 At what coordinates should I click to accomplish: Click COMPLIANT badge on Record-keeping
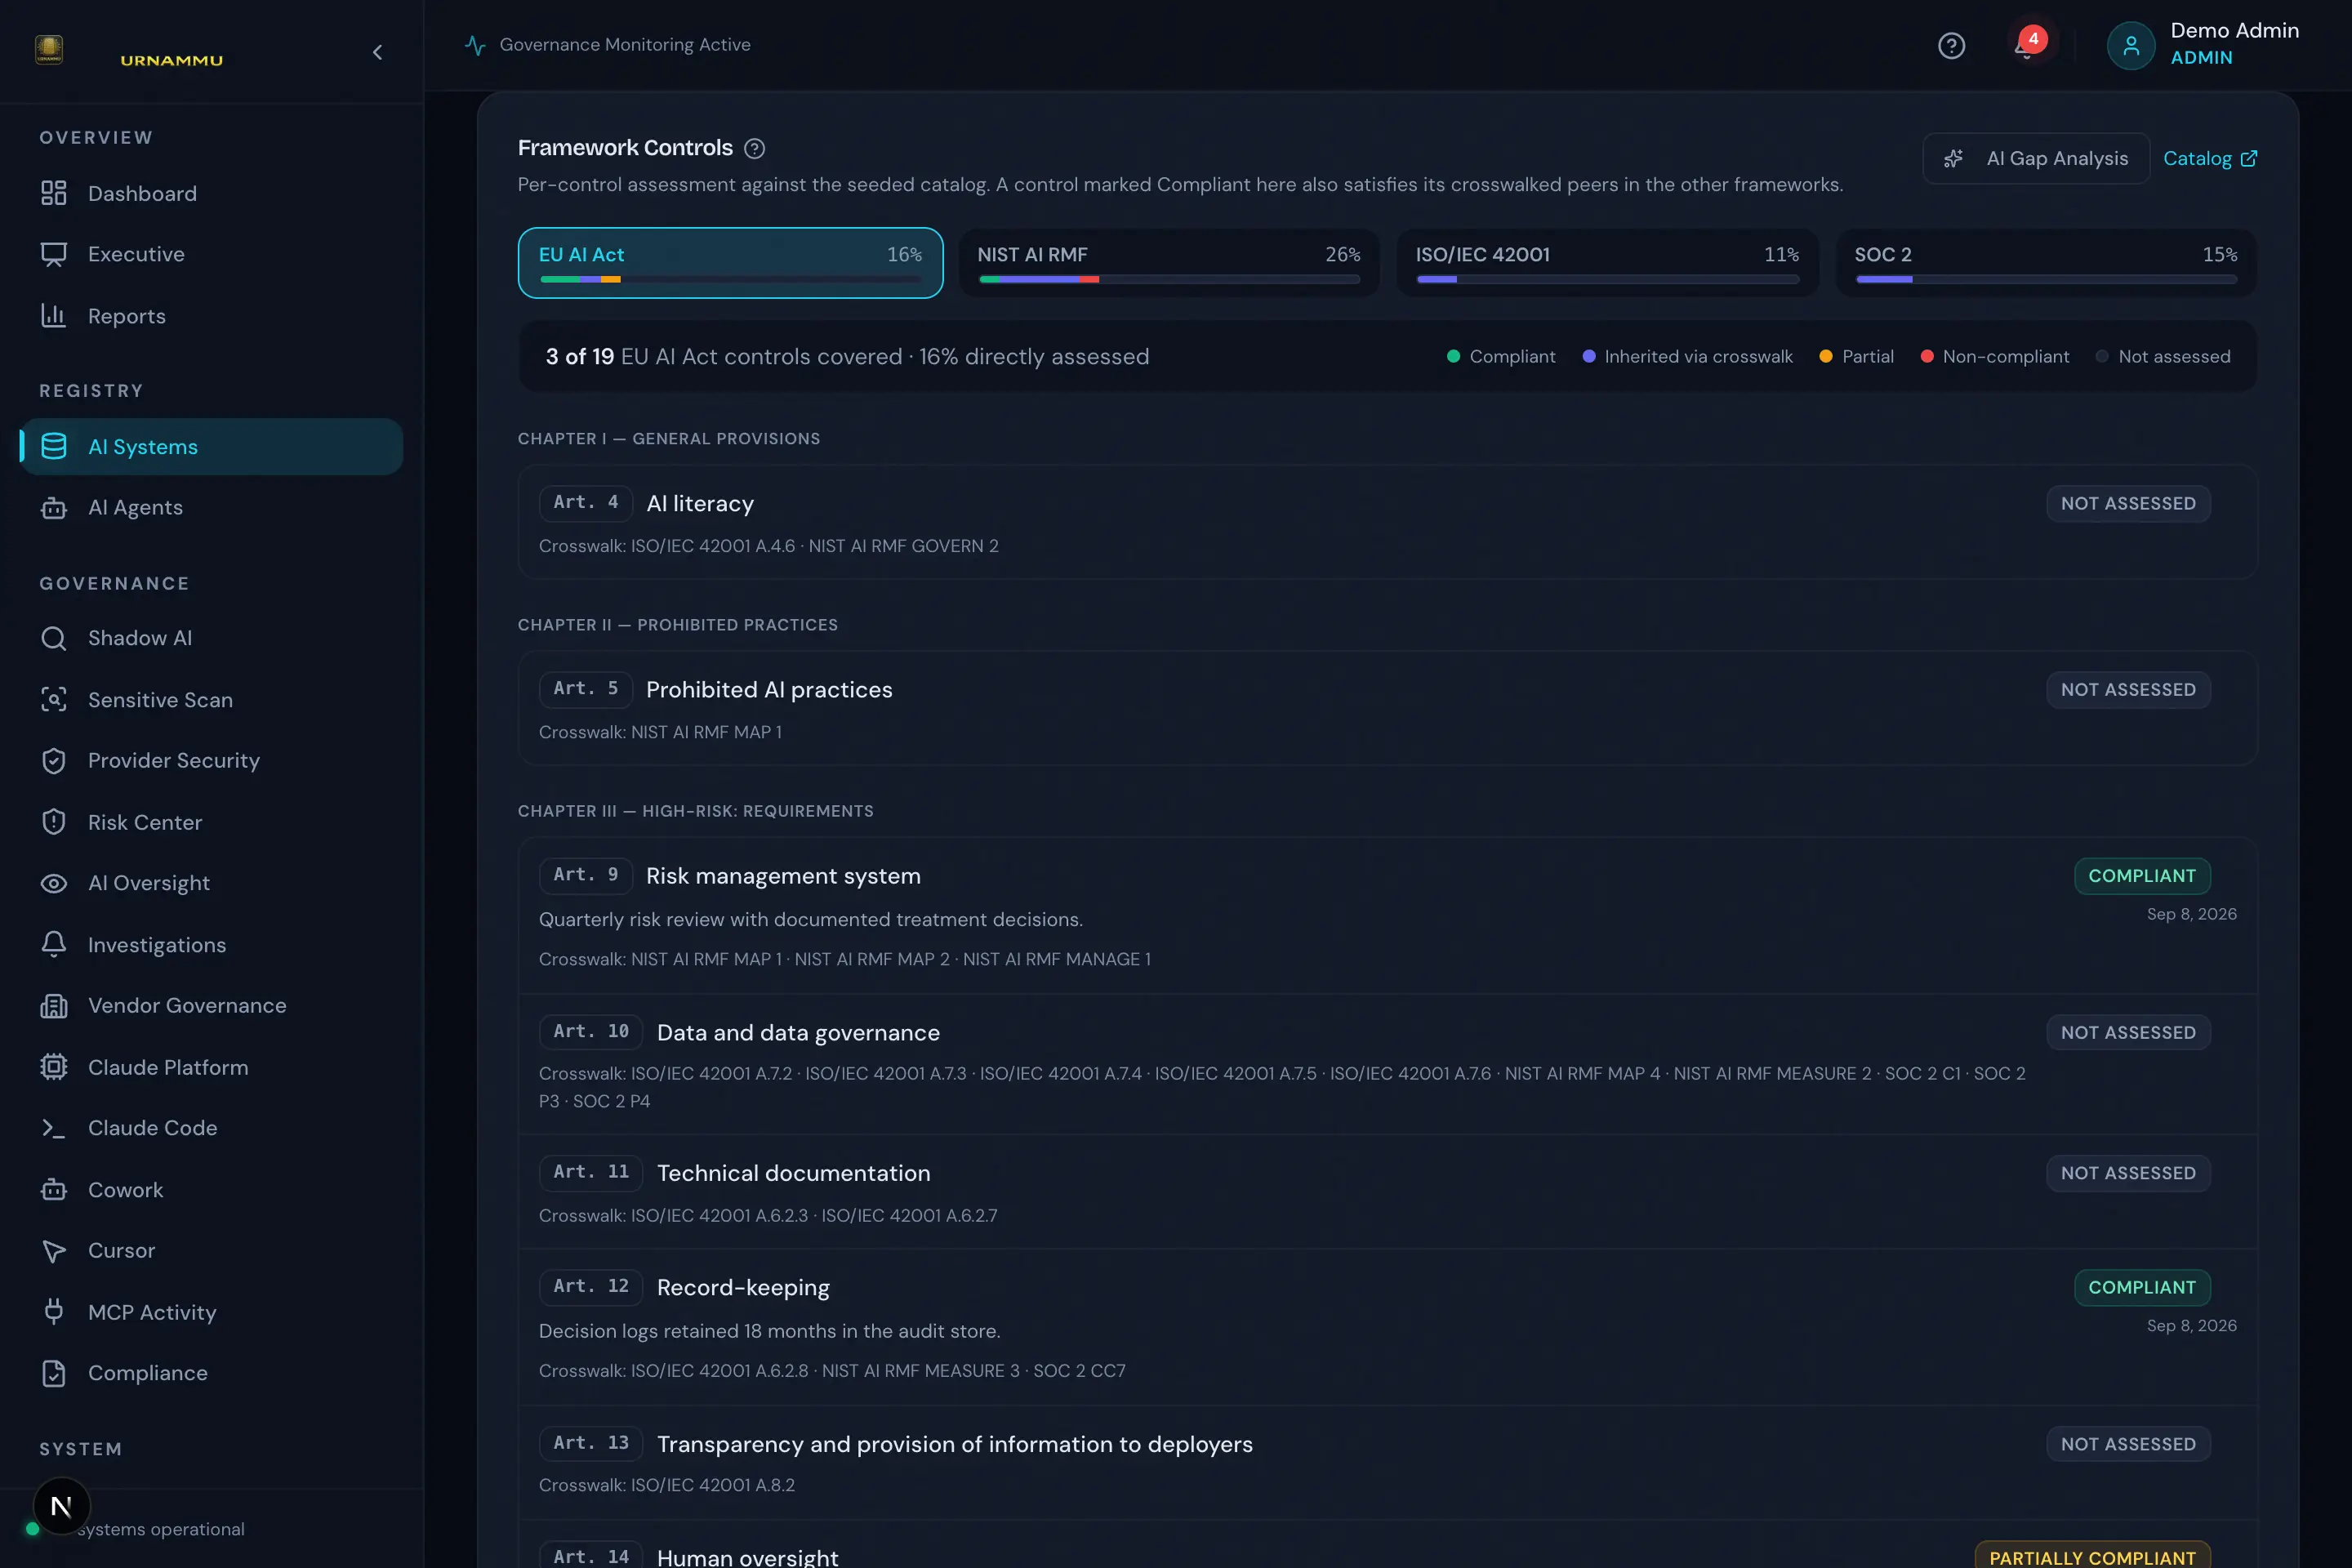tap(2142, 1288)
